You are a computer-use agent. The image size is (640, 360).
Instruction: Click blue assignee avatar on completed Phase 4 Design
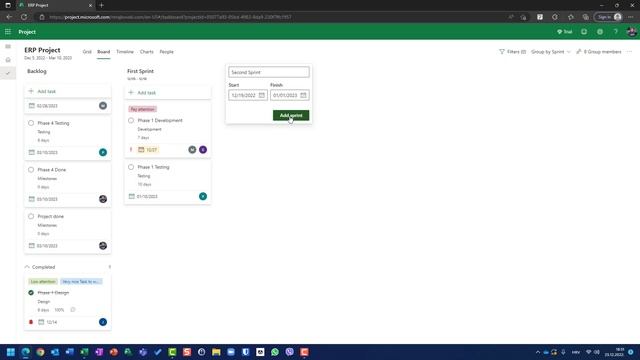[x=103, y=322]
